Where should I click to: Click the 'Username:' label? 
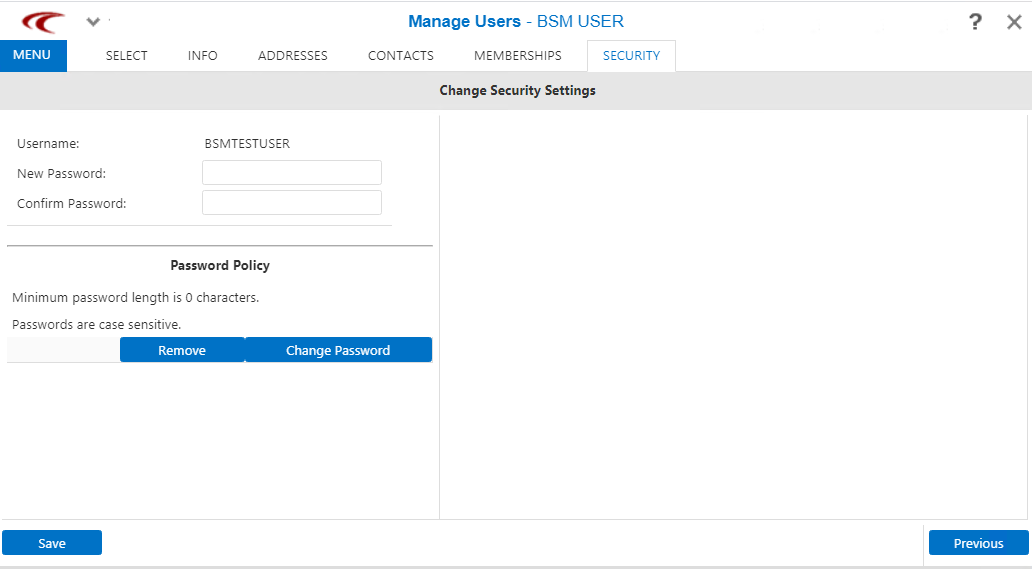click(x=48, y=143)
